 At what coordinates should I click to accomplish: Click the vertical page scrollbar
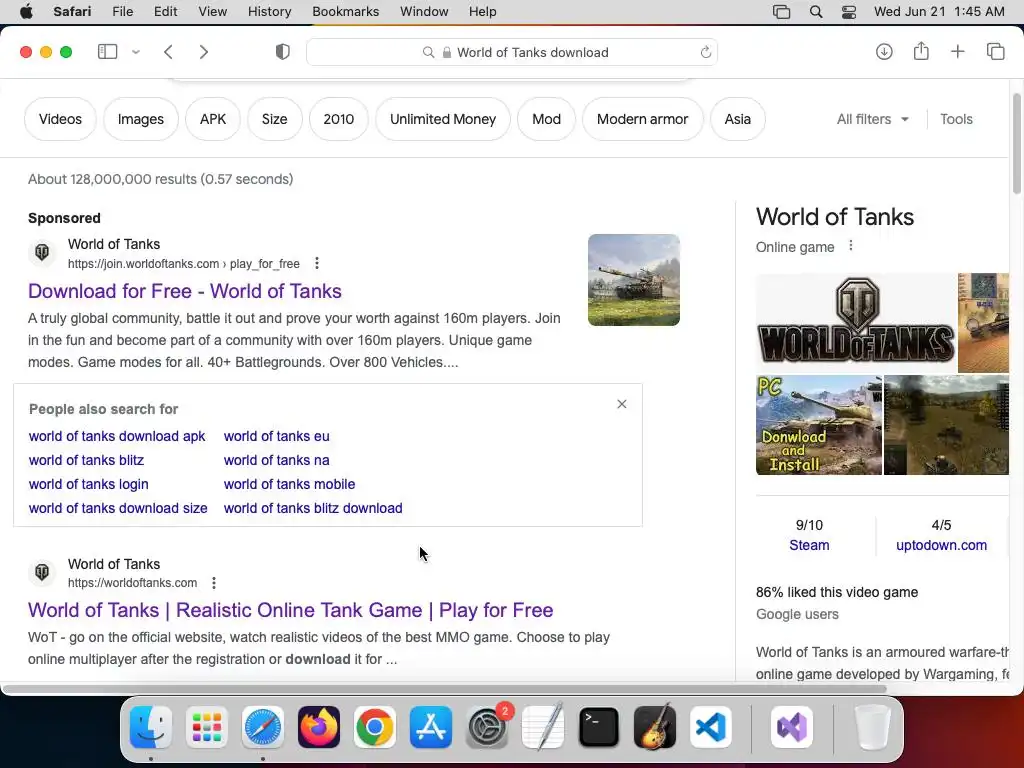tap(1016, 144)
